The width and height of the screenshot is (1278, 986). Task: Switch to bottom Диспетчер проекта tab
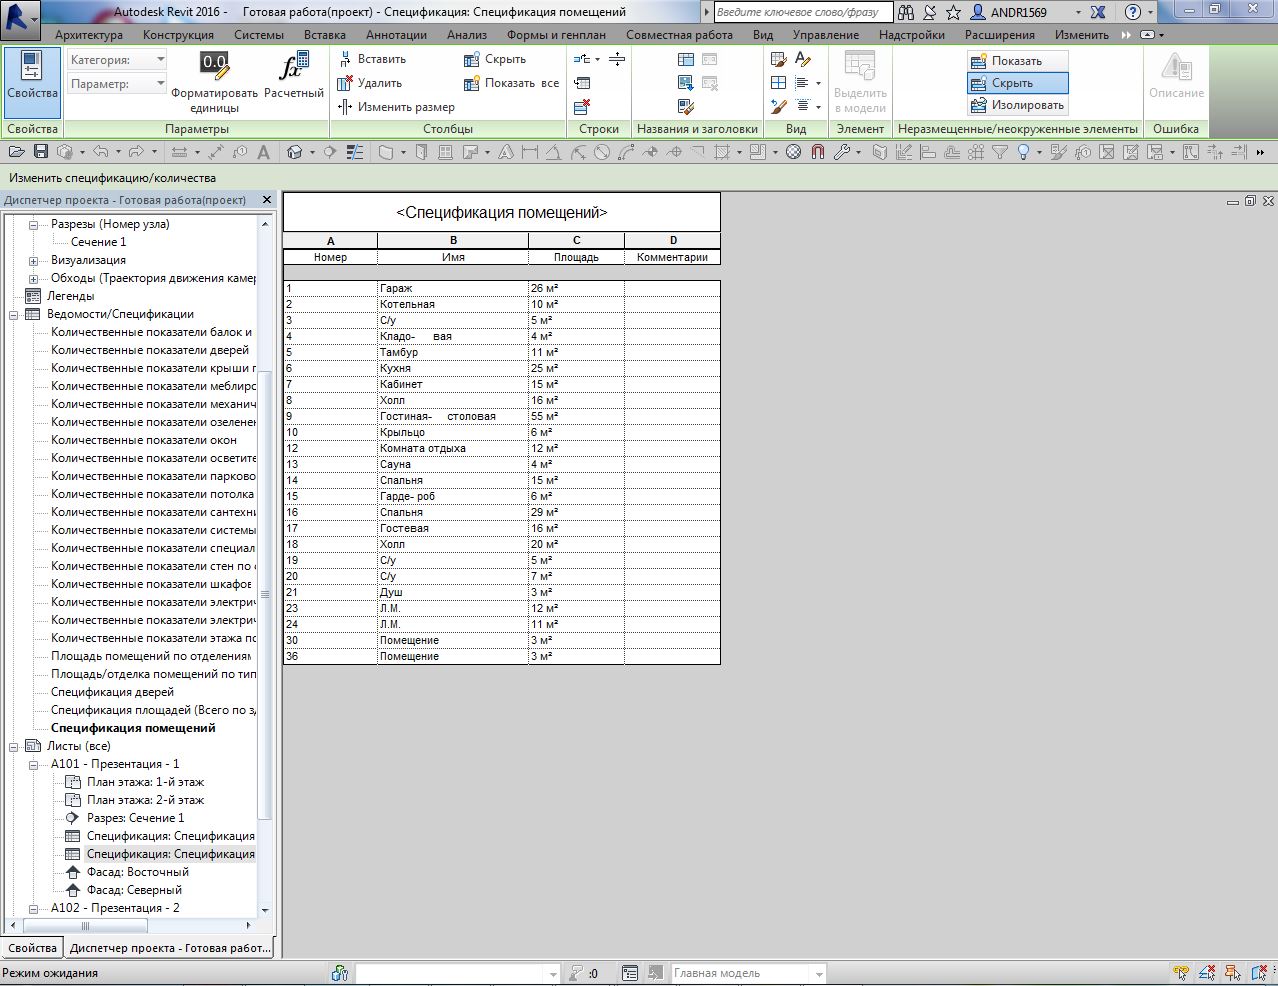[170, 948]
